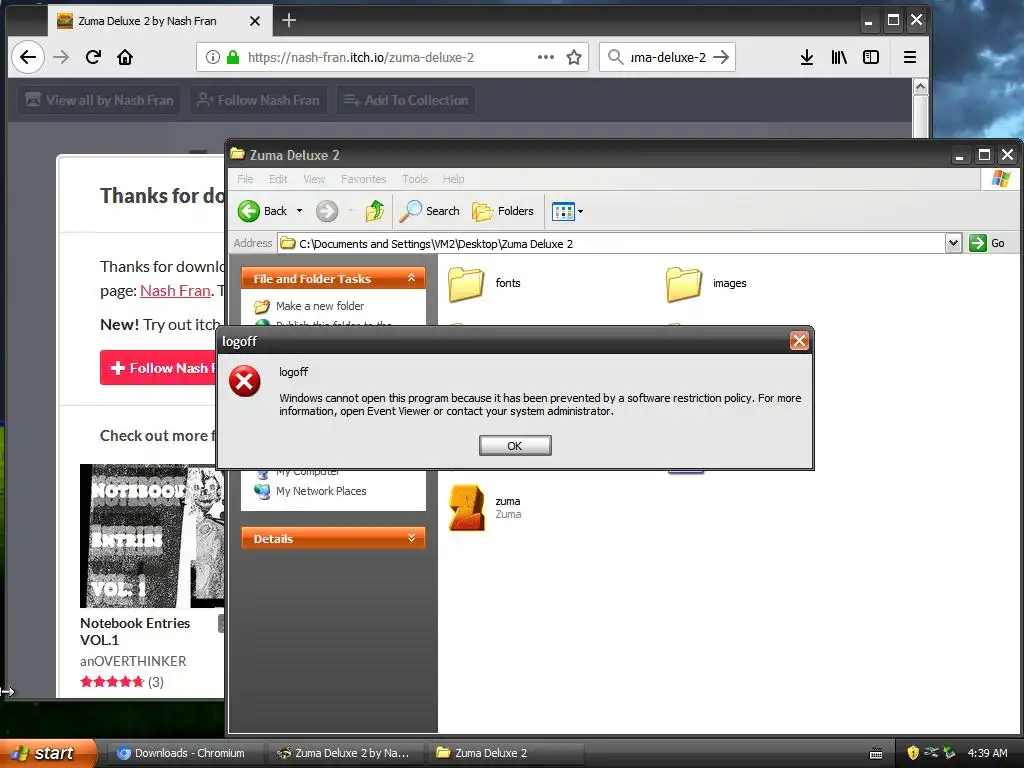Switch to Zuma Deluxe 2 browser taskbar item
1024x768 pixels.
(x=344, y=753)
